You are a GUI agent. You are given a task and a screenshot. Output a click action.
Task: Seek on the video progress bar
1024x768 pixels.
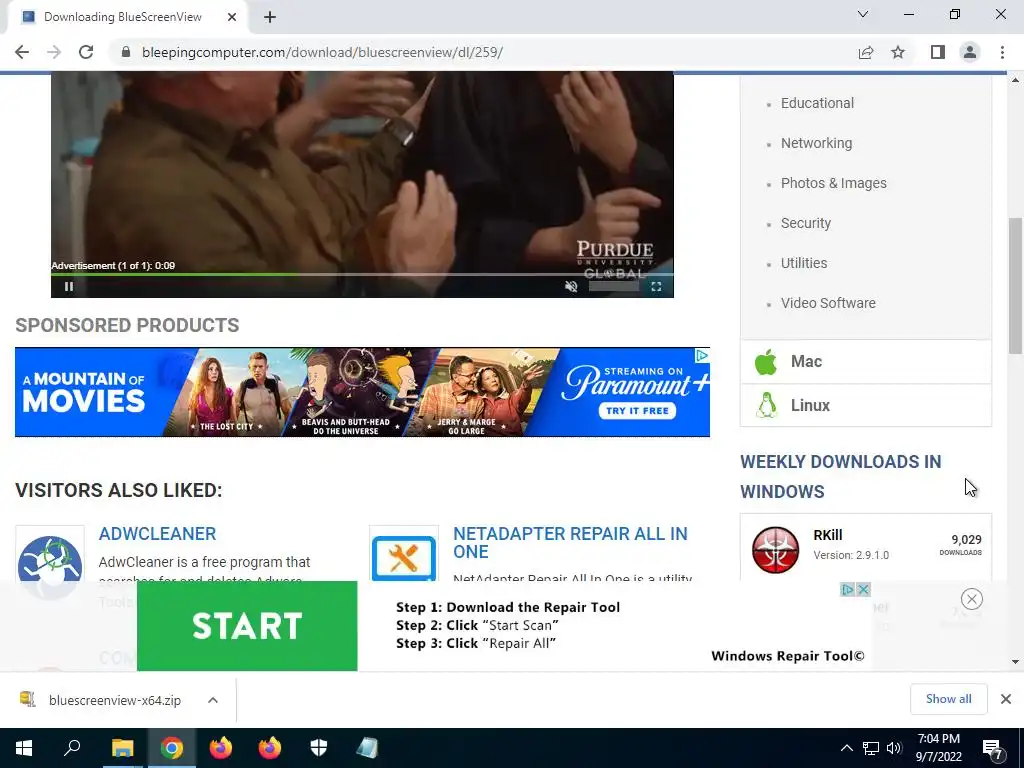click(362, 274)
